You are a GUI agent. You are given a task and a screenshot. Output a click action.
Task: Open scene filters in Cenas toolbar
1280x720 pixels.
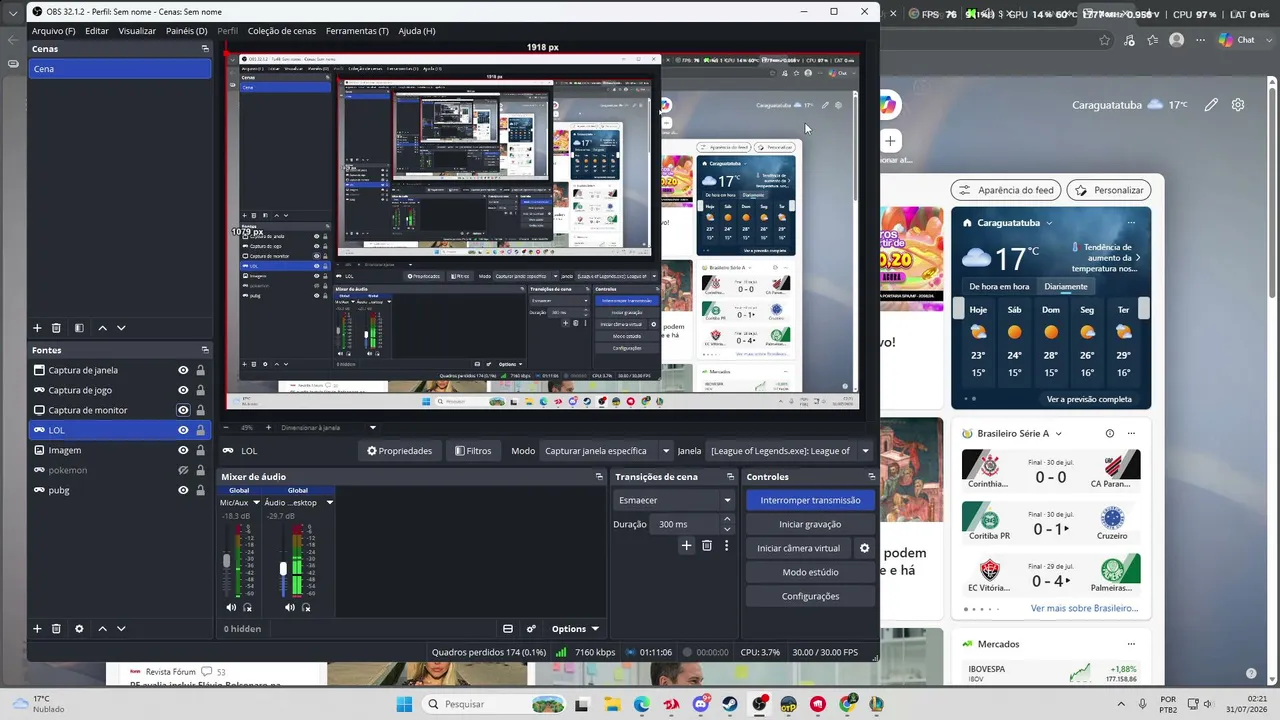[78, 328]
